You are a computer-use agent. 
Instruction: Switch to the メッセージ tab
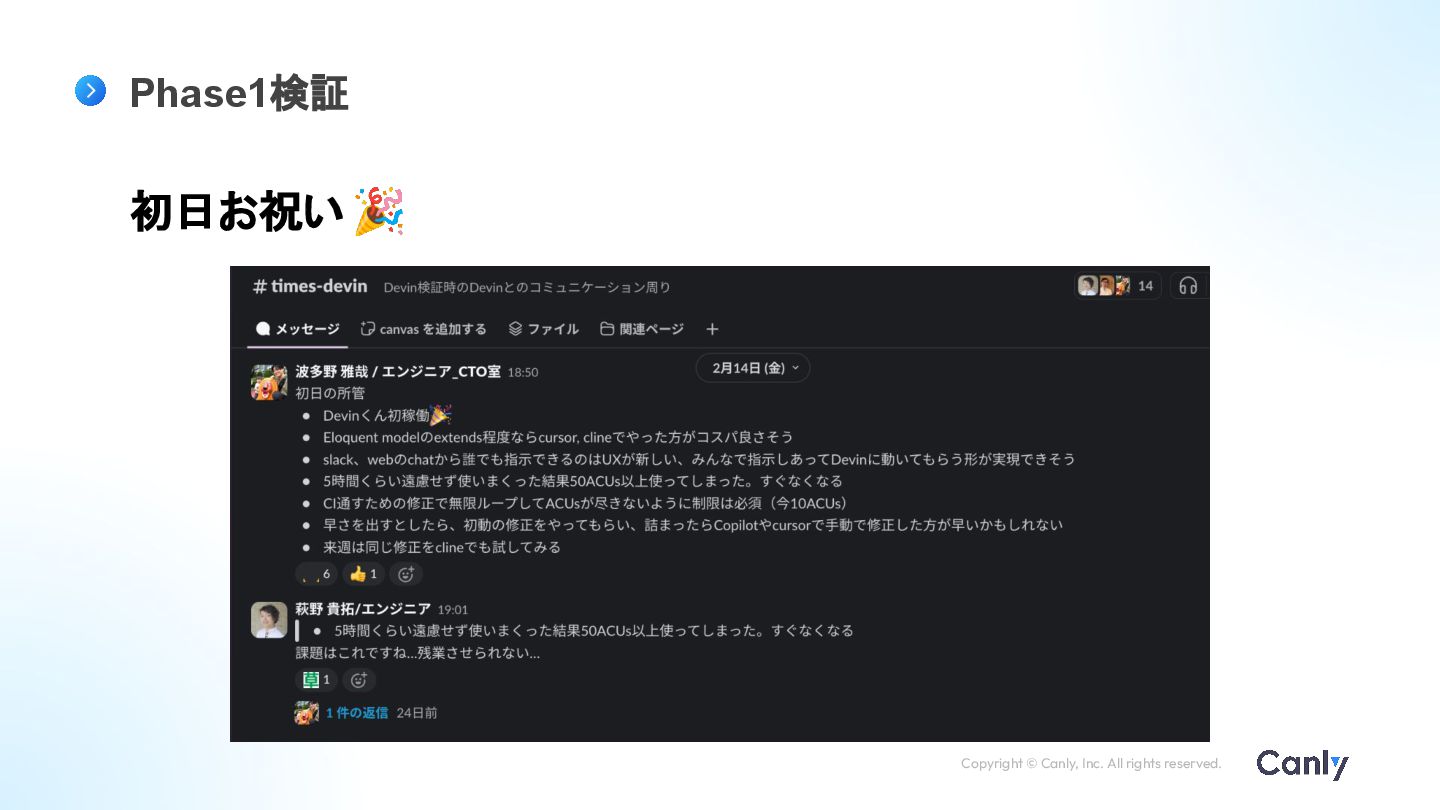298,329
